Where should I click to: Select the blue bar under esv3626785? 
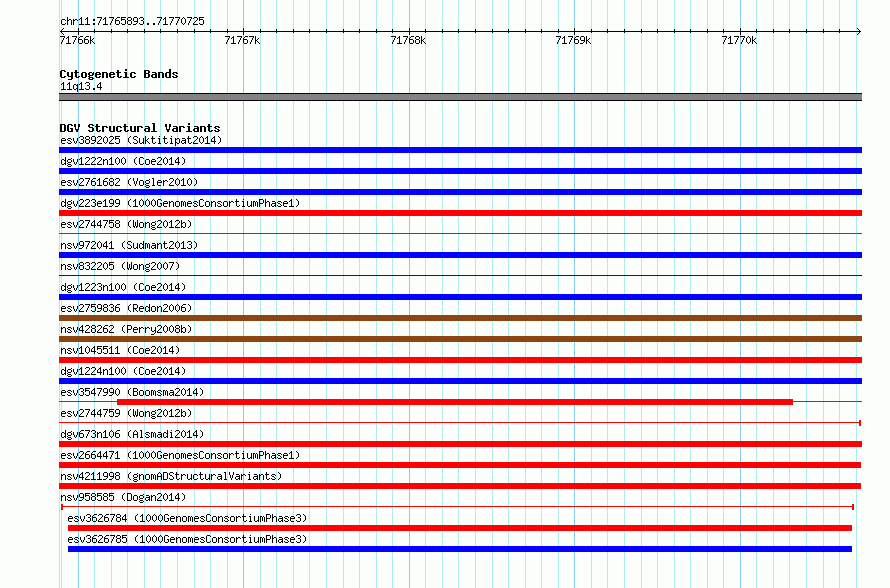click(x=460, y=549)
